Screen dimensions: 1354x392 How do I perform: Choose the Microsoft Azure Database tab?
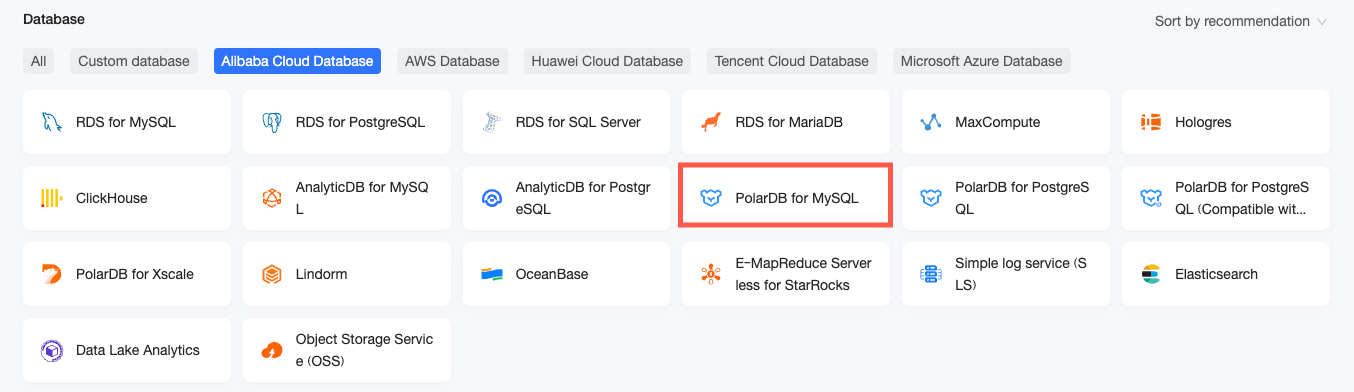tap(982, 61)
